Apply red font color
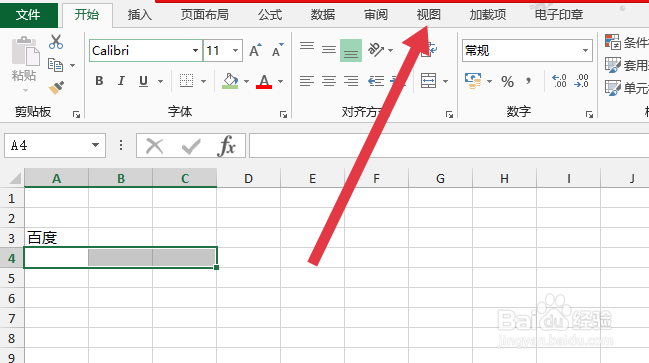649x363 pixels. point(264,81)
